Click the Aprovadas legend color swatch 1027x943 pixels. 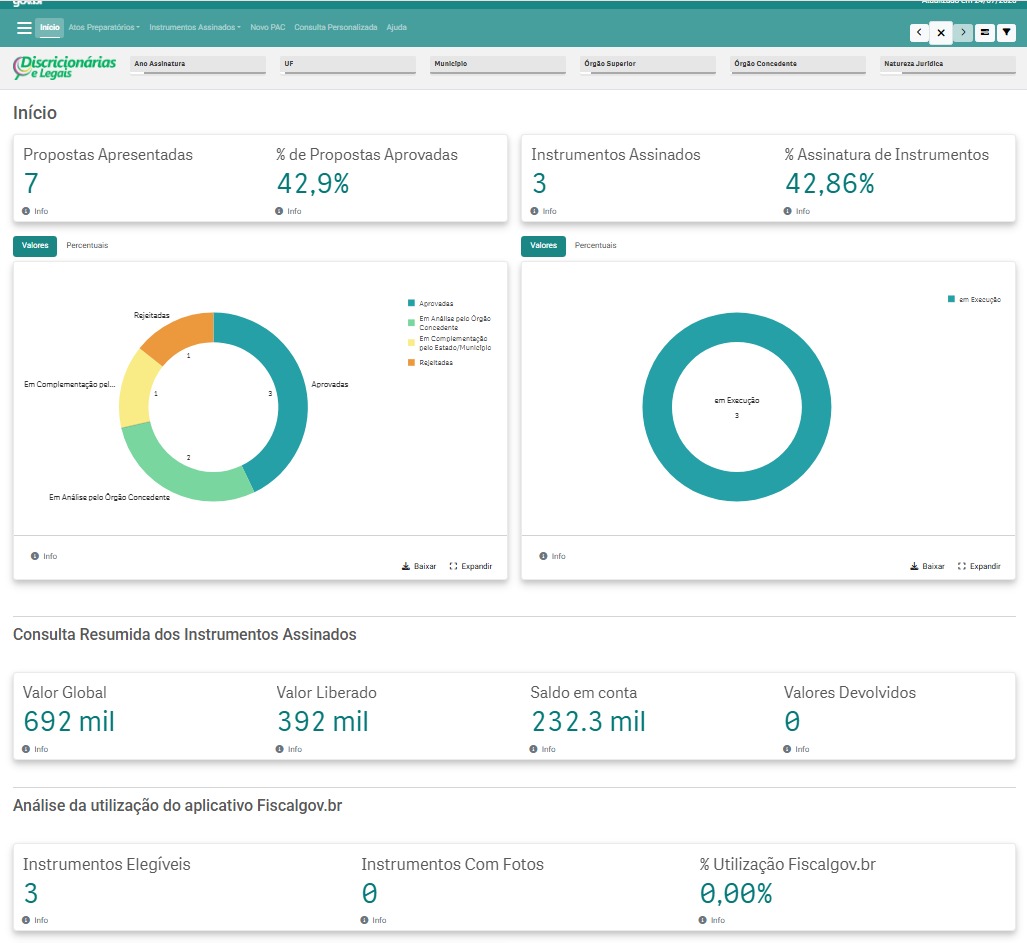[411, 303]
